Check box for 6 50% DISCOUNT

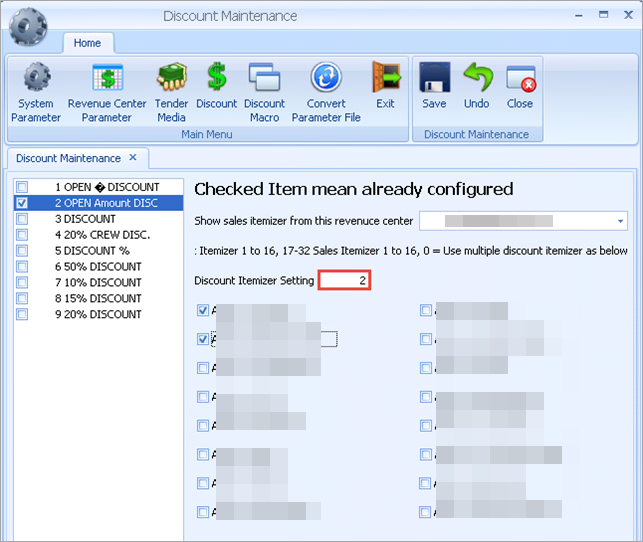[x=22, y=266]
